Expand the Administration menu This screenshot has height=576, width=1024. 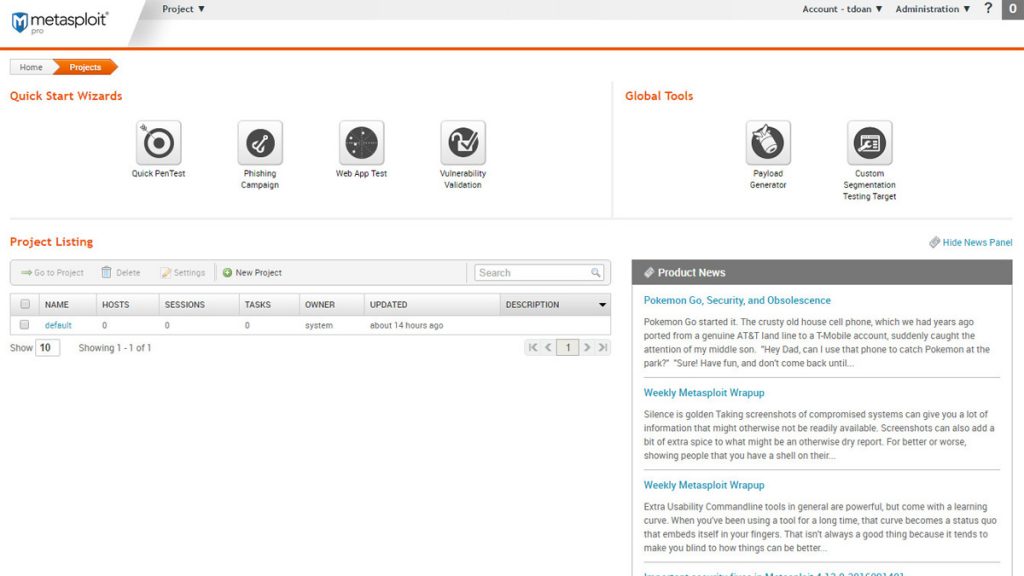(x=932, y=9)
